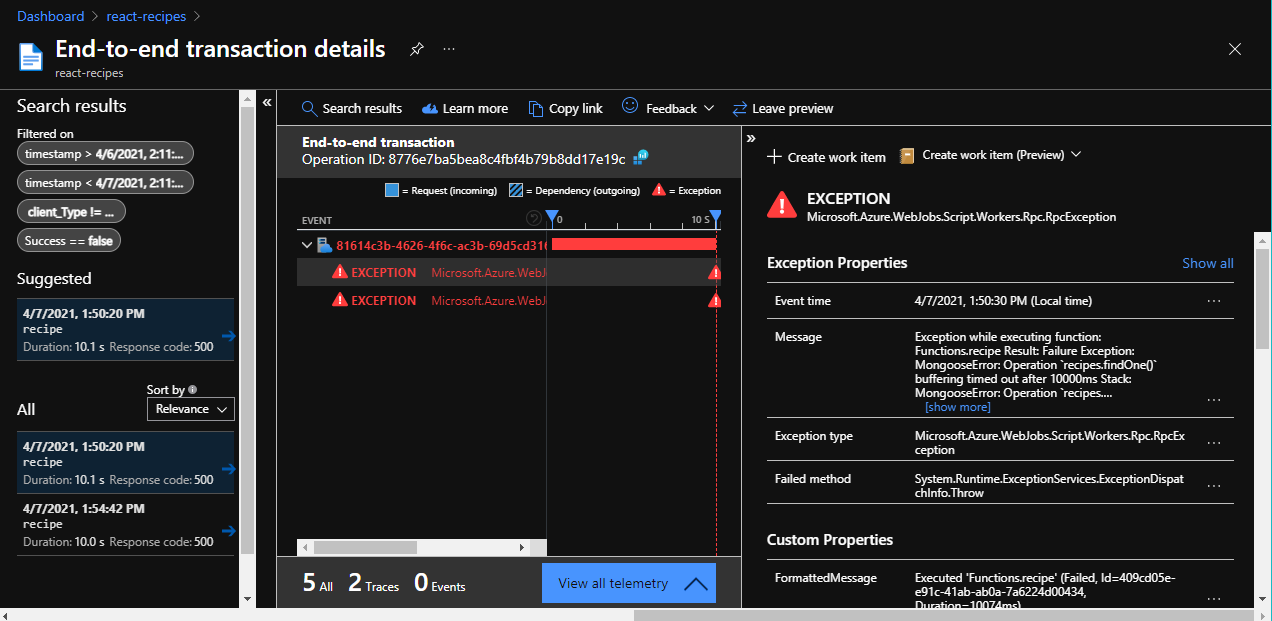Collapse the 81614c3b event tree
This screenshot has height=621, width=1272.
307,244
